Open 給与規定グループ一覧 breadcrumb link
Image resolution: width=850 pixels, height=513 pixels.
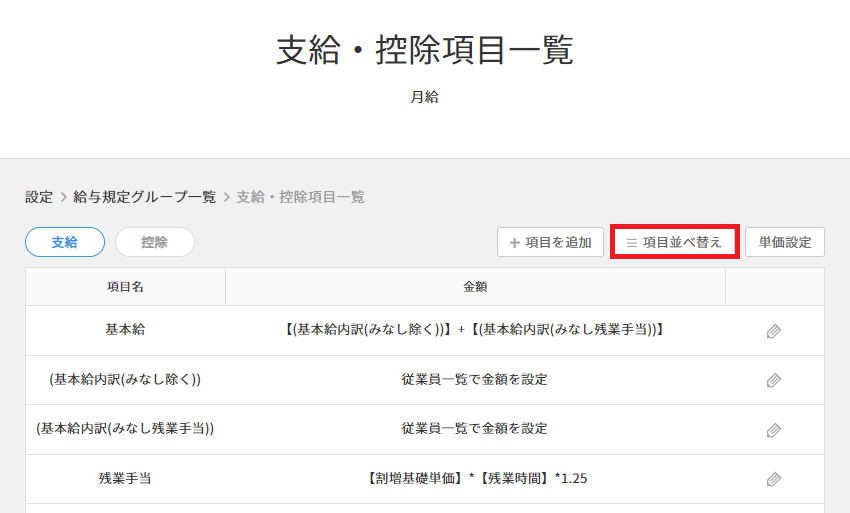[x=145, y=197]
